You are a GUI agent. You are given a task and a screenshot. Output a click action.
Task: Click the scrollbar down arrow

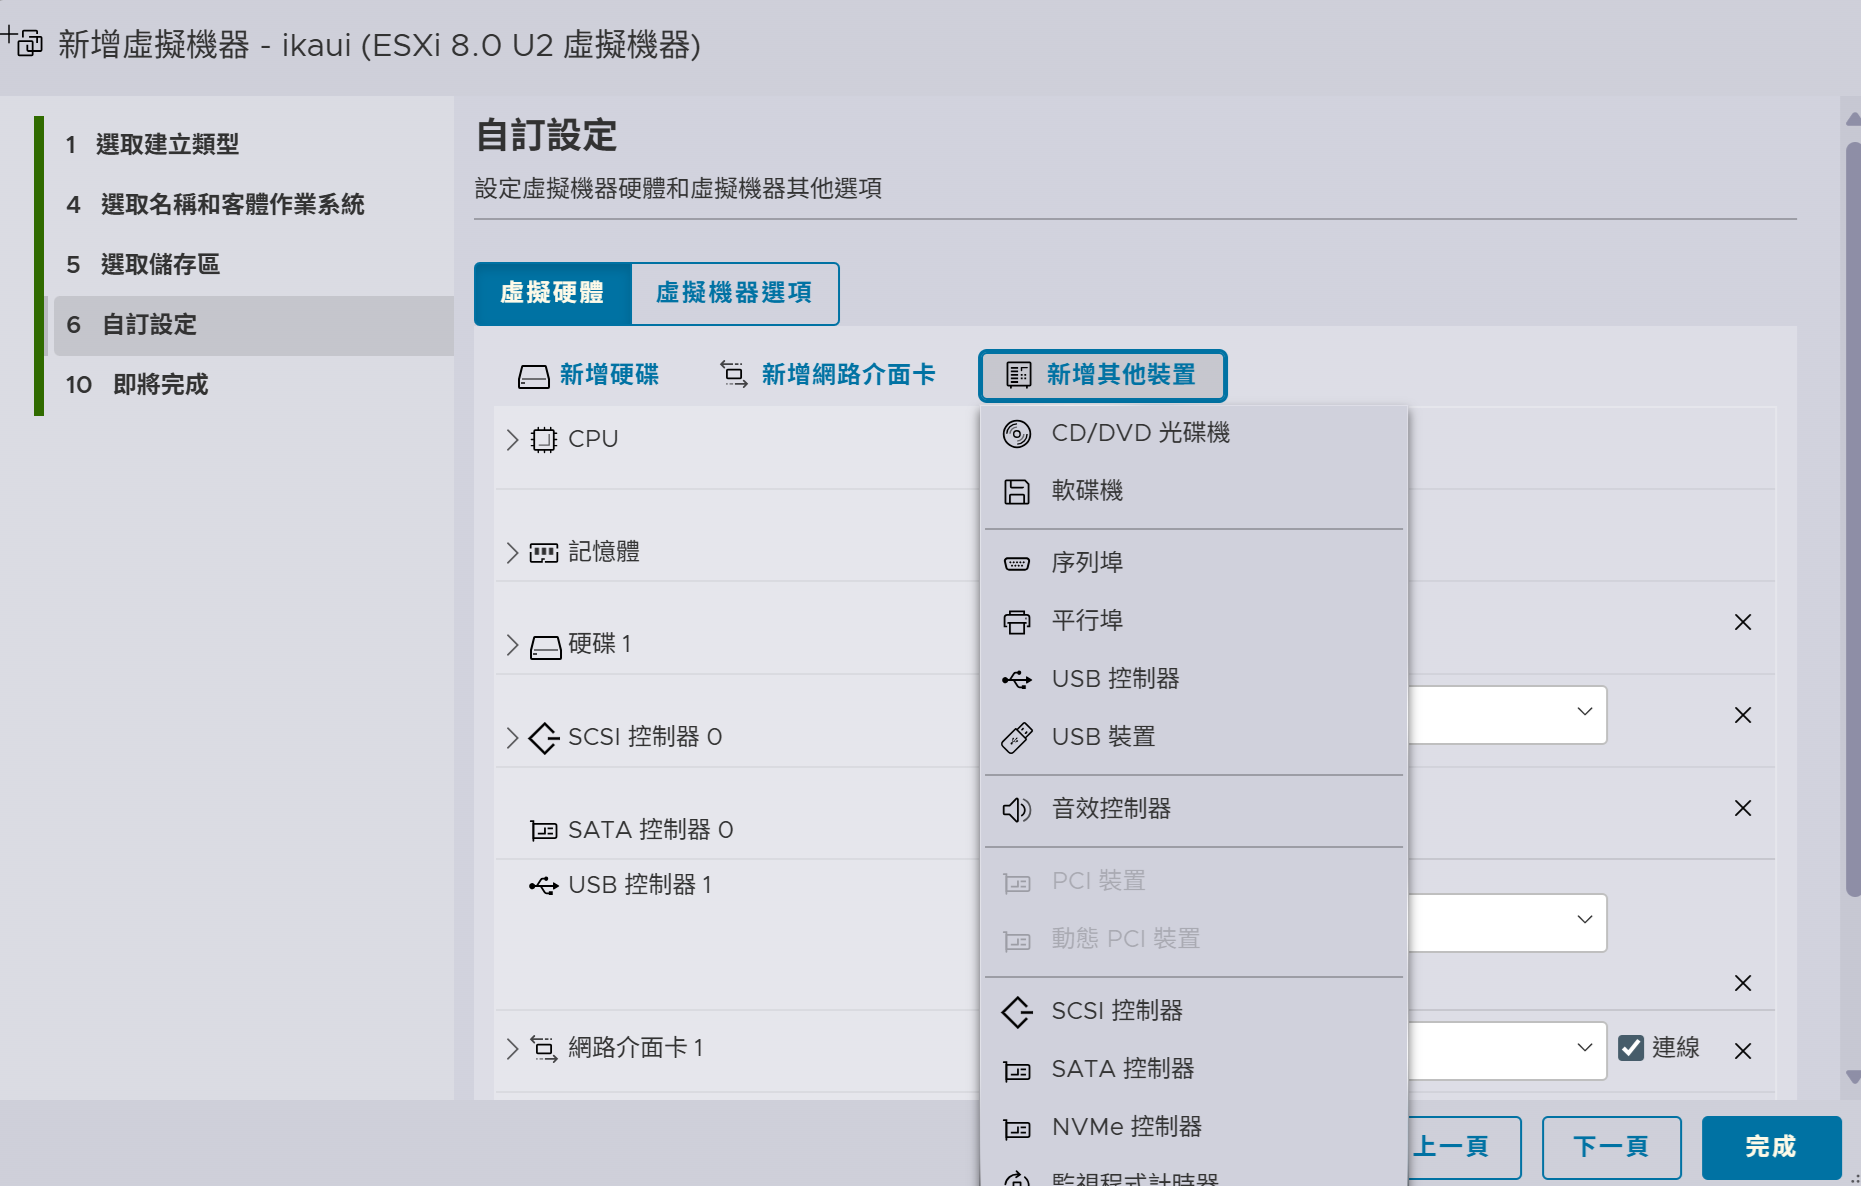[x=1852, y=1077]
